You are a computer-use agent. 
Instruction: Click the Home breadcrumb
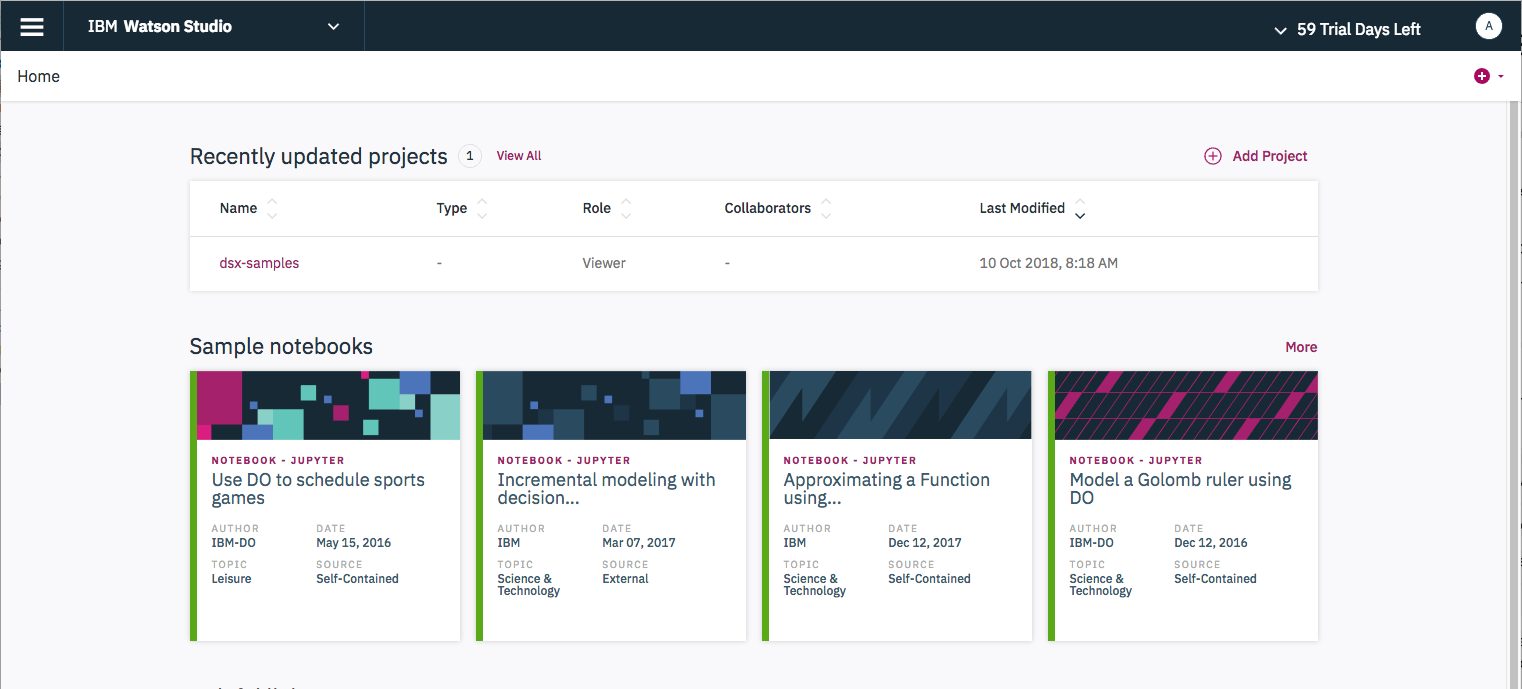click(x=38, y=76)
